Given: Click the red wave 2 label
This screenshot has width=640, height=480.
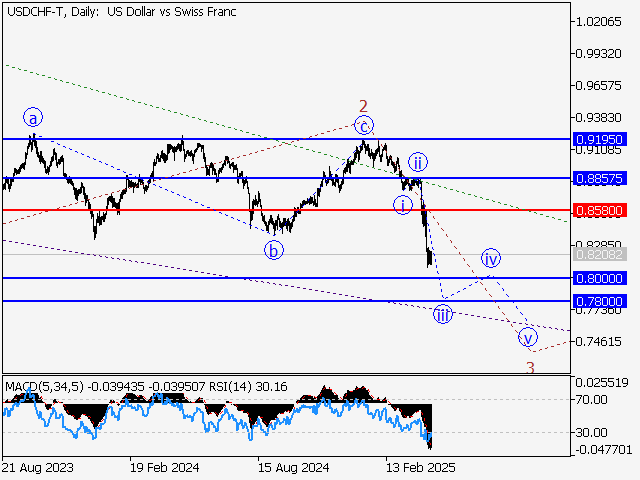Looking at the screenshot, I should pyautogui.click(x=364, y=105).
